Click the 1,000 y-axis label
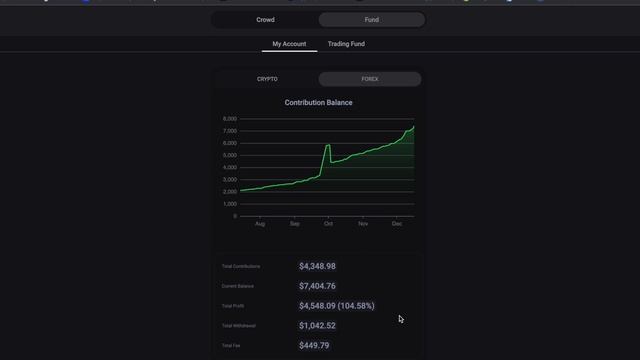This screenshot has width=640, height=360. (x=230, y=204)
